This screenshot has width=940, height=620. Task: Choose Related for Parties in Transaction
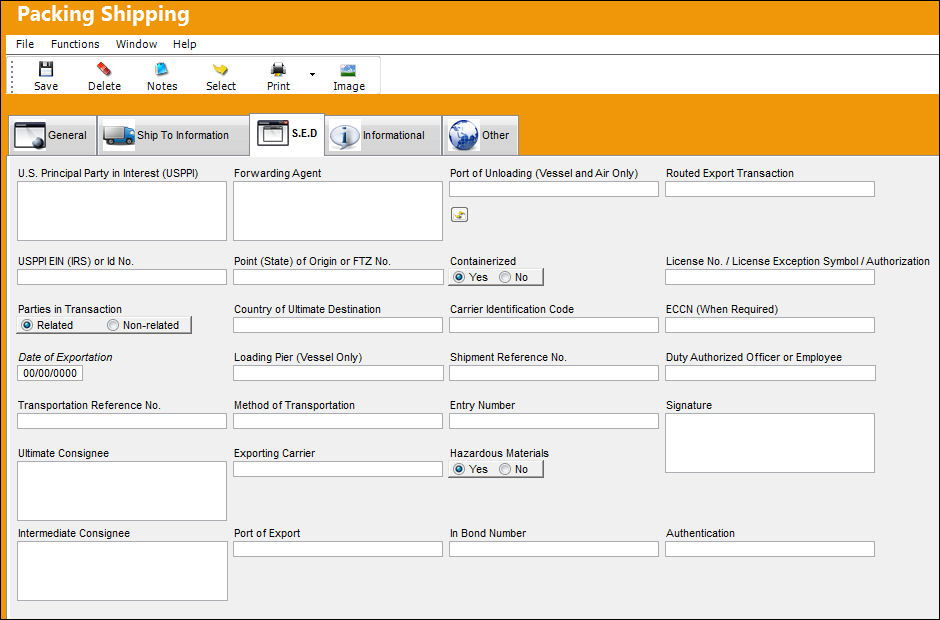pyautogui.click(x=27, y=325)
